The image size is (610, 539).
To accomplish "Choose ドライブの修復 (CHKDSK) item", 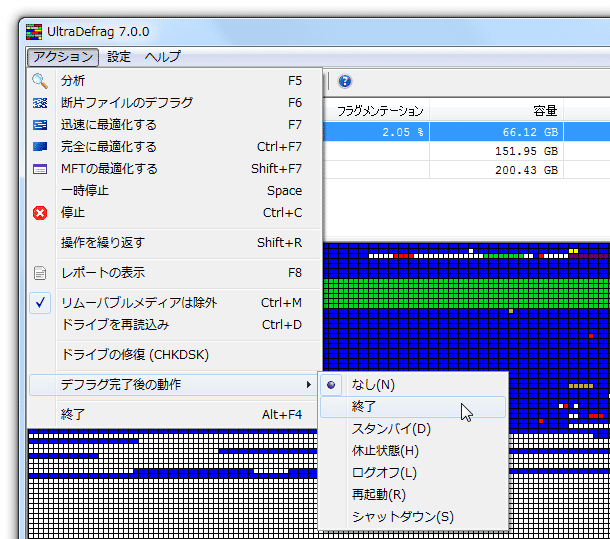I will [174, 355].
